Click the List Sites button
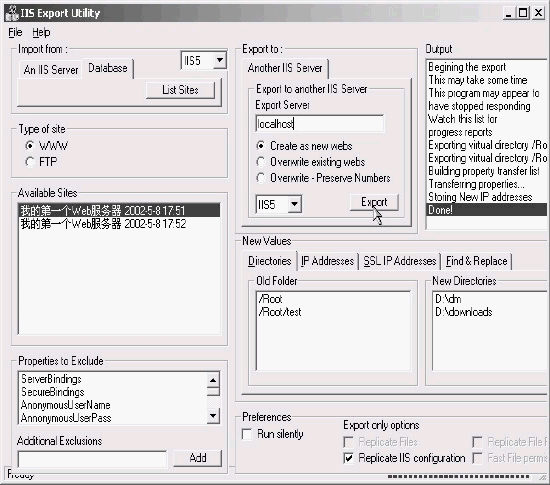The height and width of the screenshot is (485, 550). tap(180, 90)
